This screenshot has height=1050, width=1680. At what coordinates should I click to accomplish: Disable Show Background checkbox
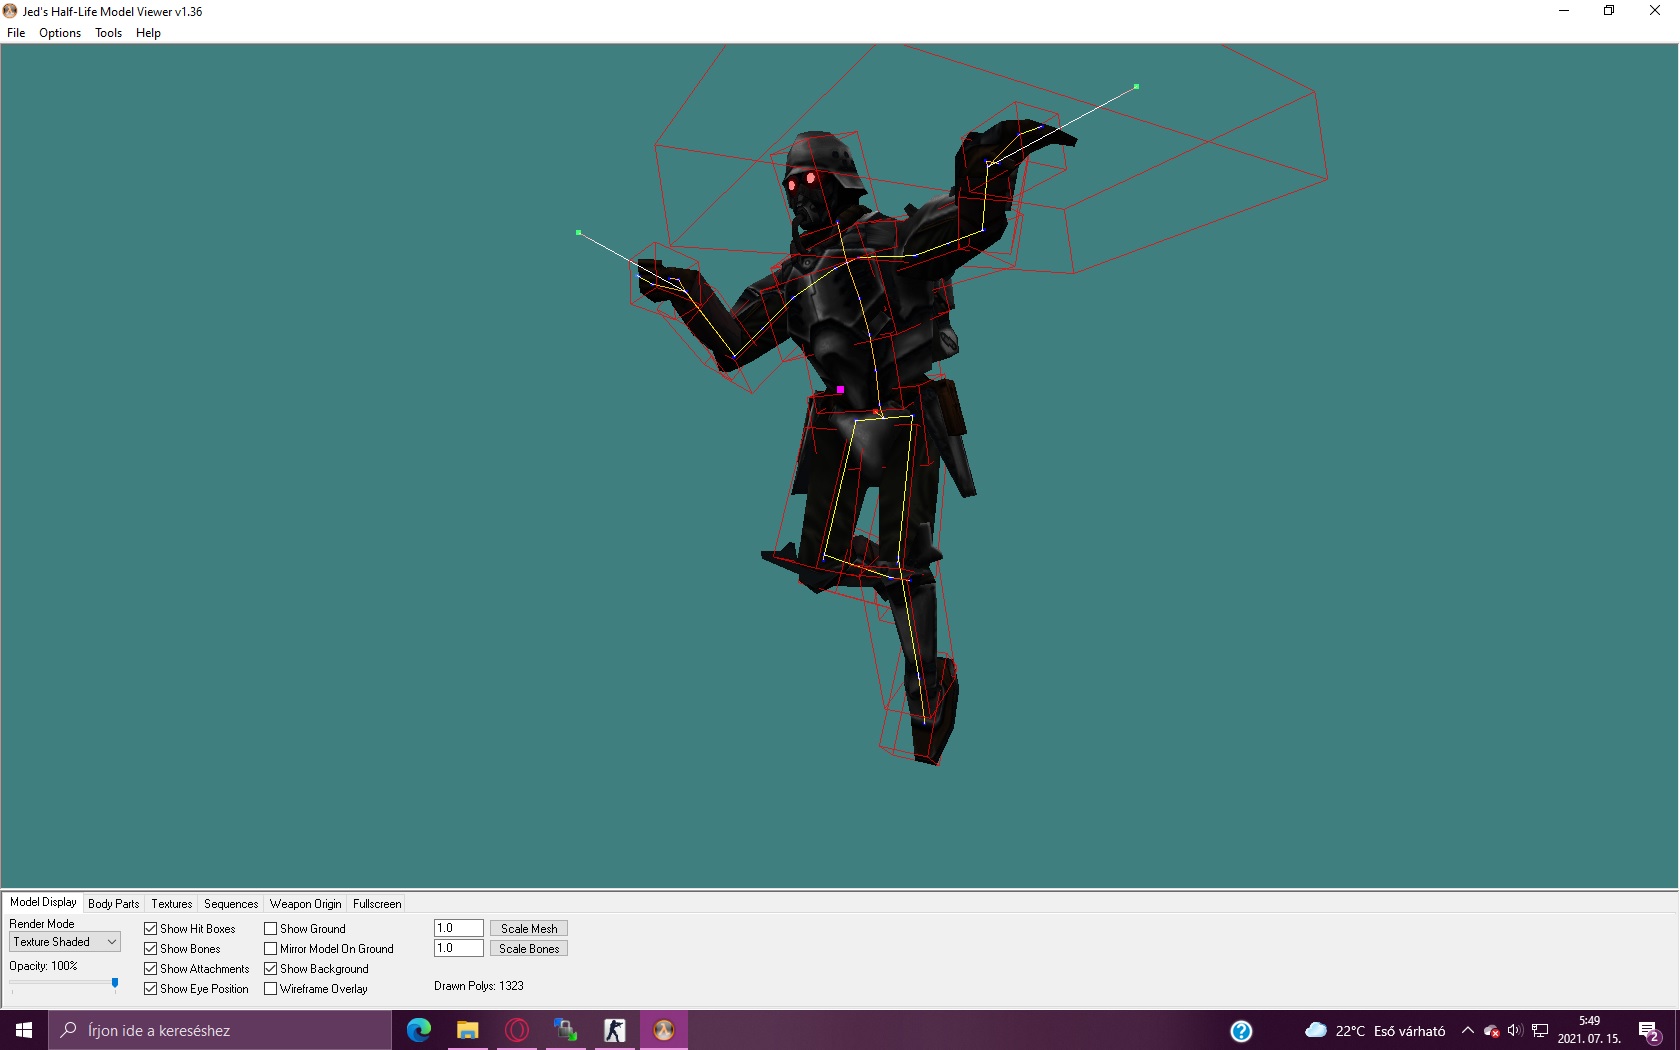point(271,969)
